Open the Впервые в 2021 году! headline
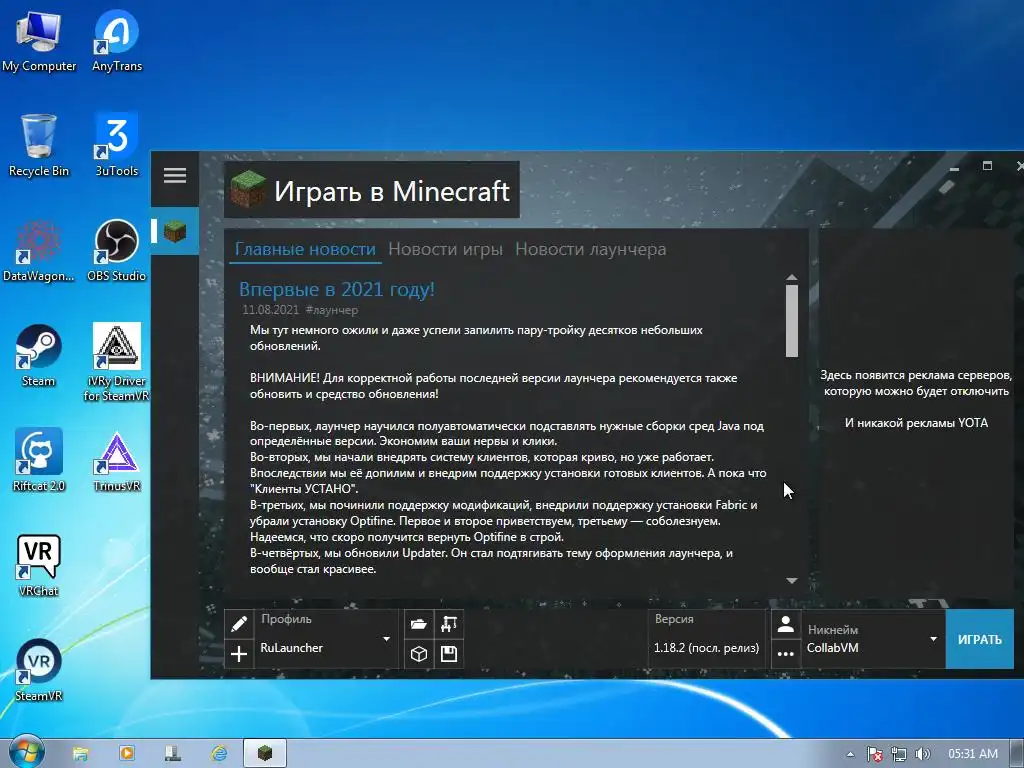 [337, 289]
